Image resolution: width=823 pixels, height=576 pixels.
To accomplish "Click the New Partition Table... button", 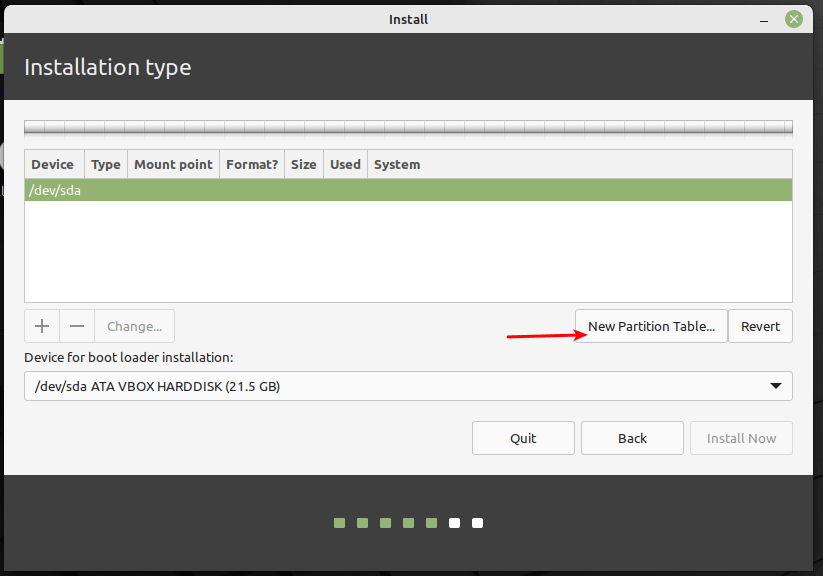I will click(x=651, y=326).
